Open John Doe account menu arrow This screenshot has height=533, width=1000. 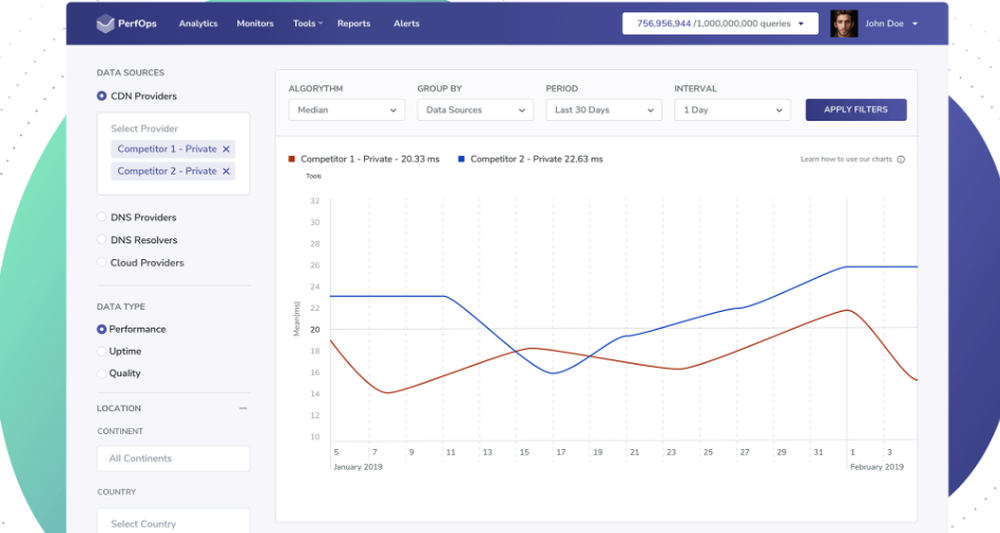tap(915, 24)
